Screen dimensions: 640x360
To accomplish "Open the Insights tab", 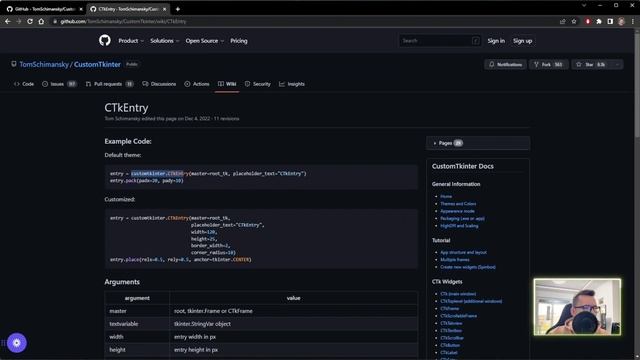I will [292, 84].
